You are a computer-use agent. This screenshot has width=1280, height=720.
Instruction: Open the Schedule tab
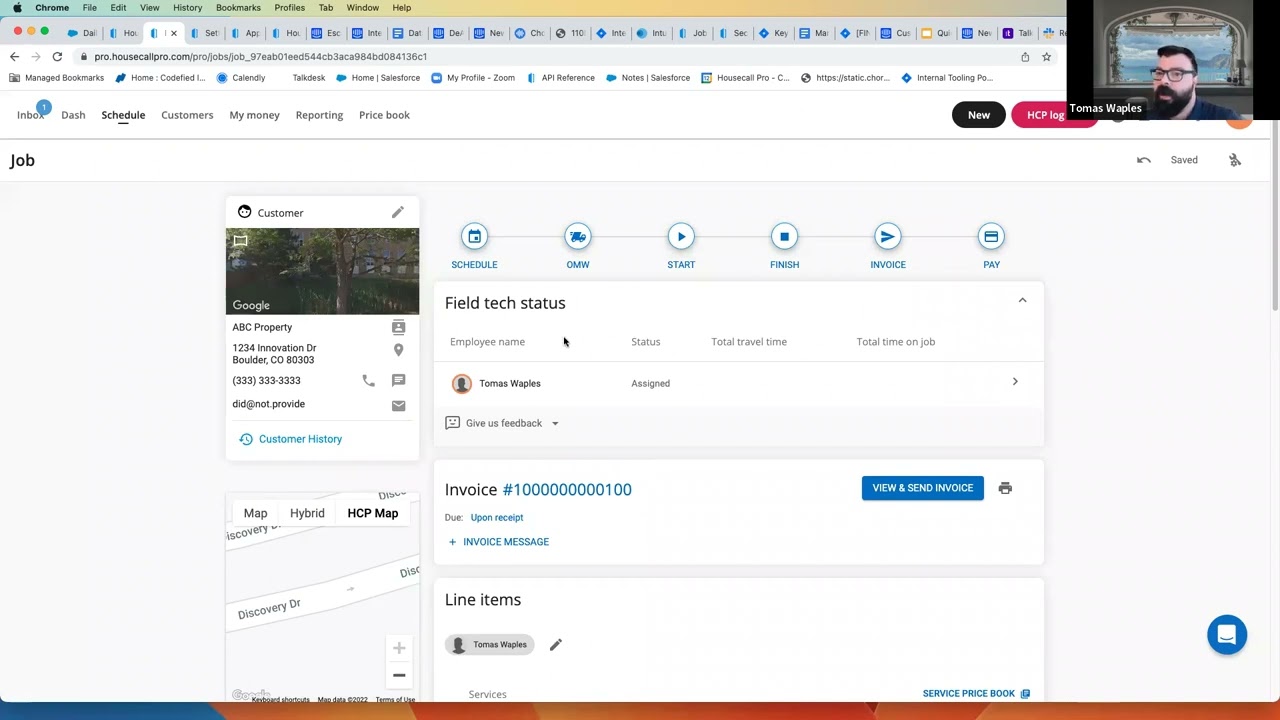click(x=123, y=115)
